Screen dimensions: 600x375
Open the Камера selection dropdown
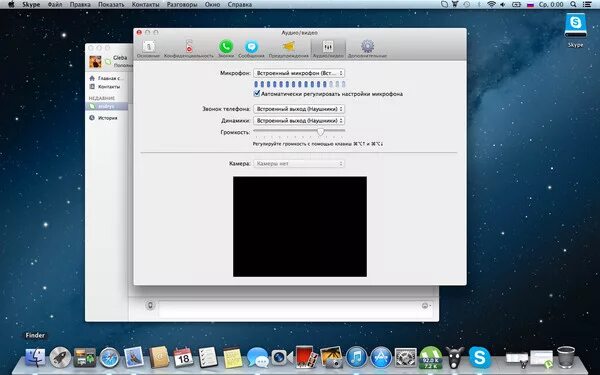299,163
